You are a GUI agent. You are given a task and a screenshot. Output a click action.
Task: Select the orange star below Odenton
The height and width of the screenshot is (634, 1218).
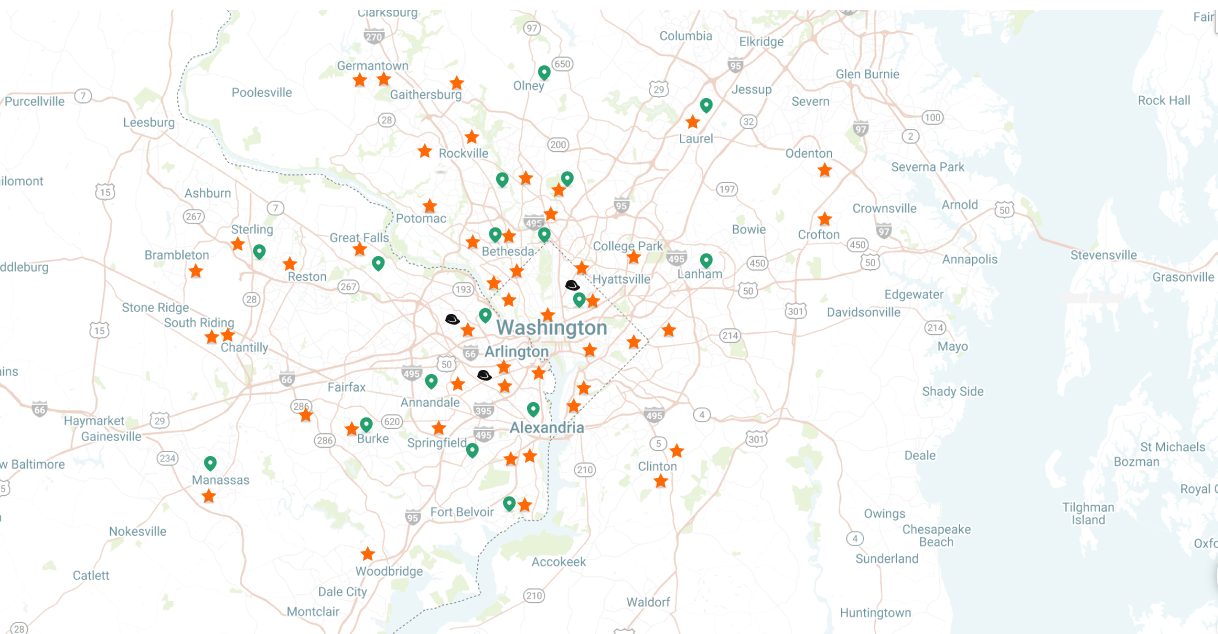pyautogui.click(x=824, y=170)
